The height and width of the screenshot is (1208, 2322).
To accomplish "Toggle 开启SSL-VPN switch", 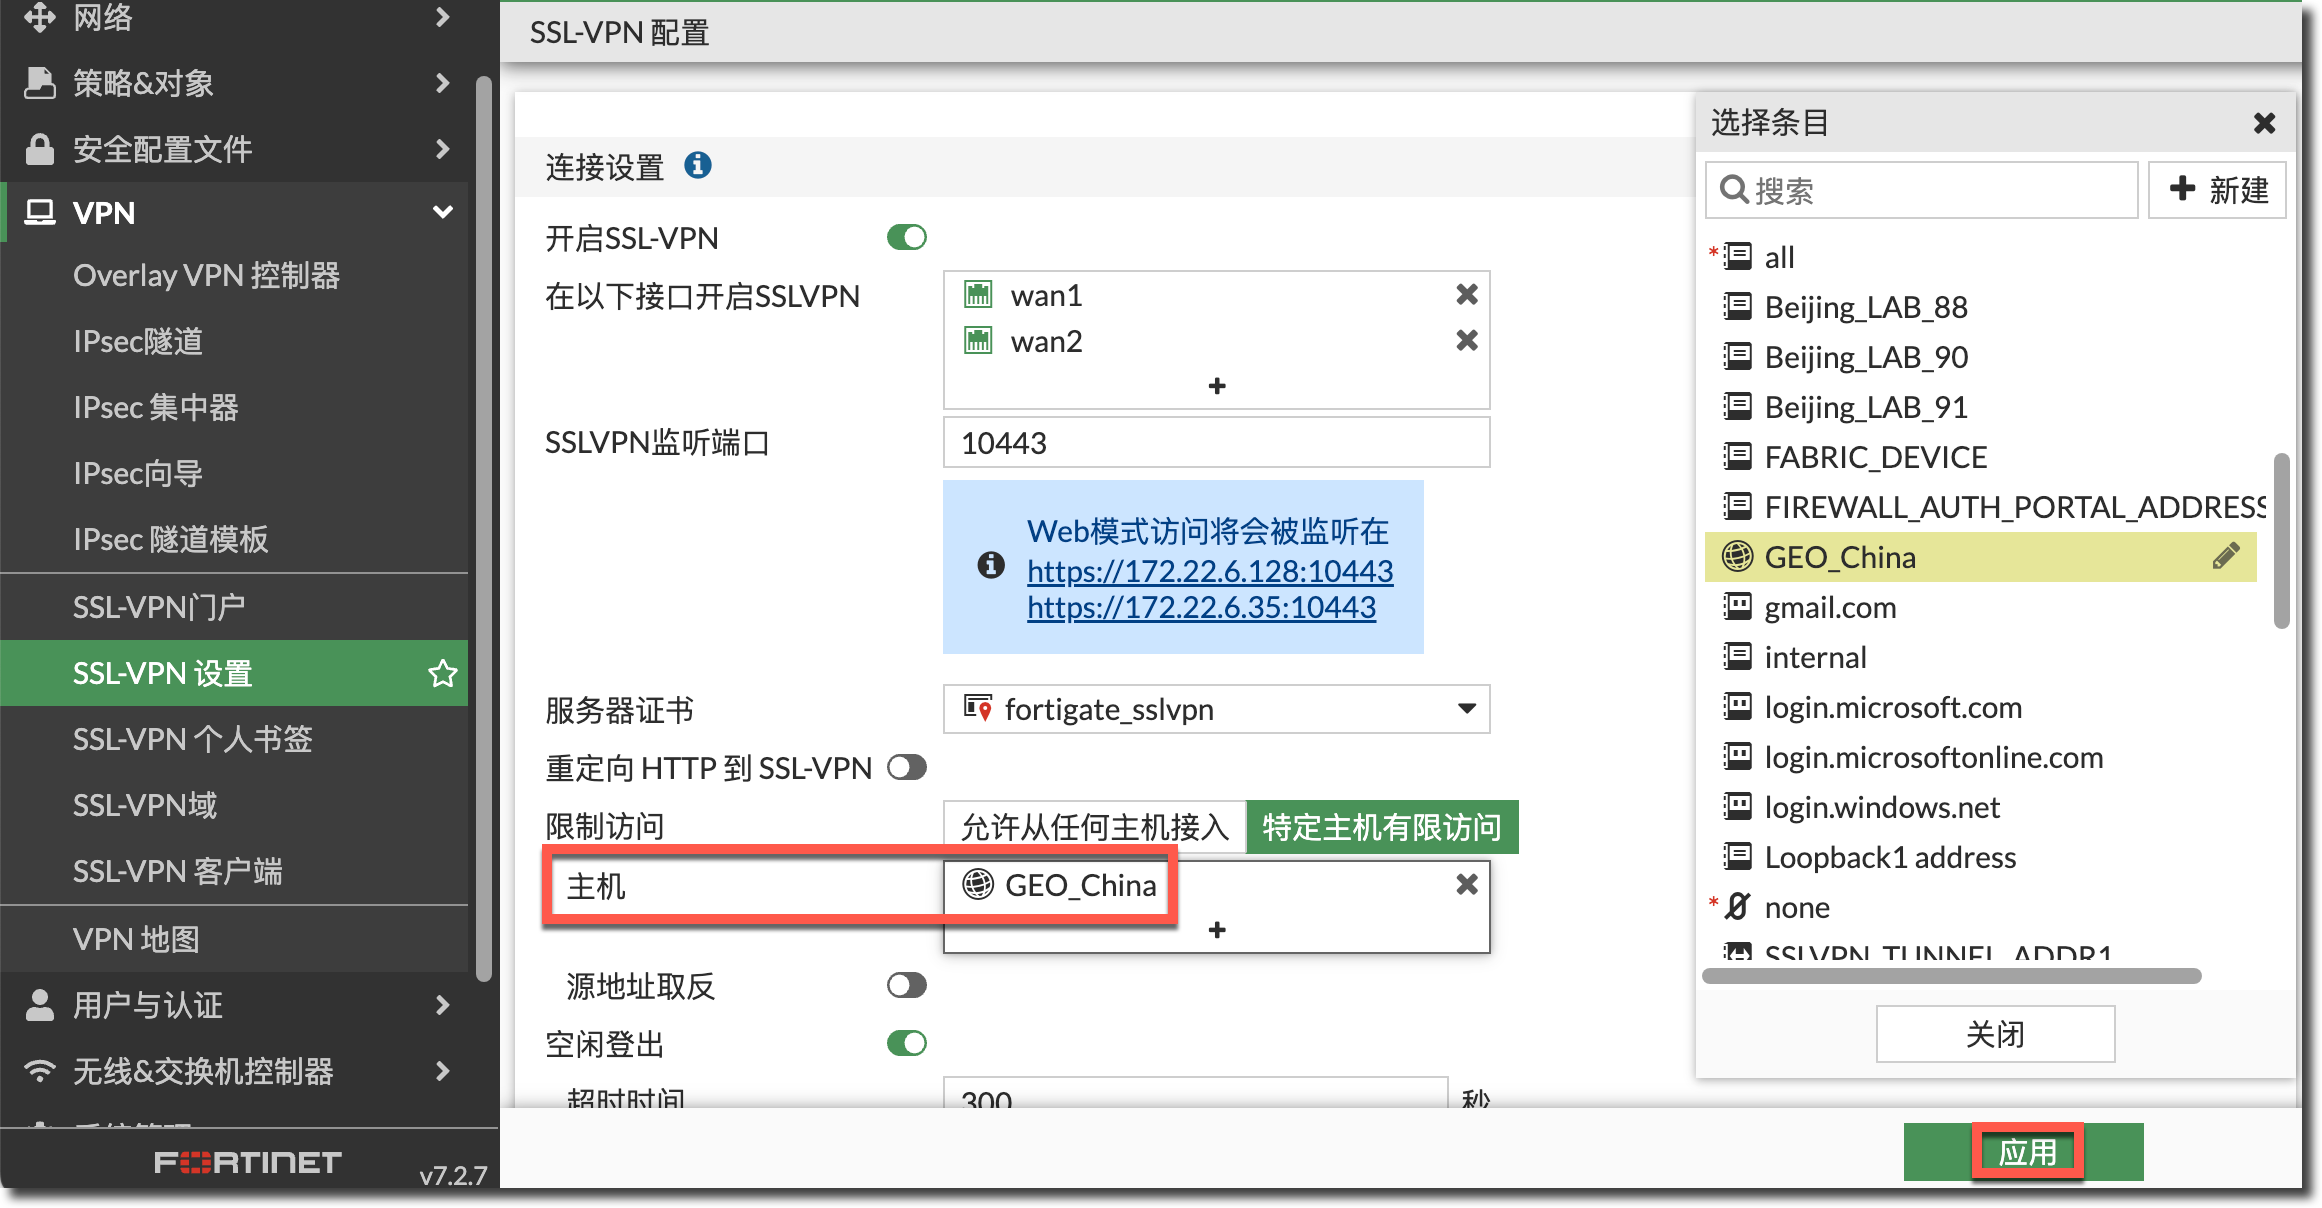I will click(x=906, y=238).
